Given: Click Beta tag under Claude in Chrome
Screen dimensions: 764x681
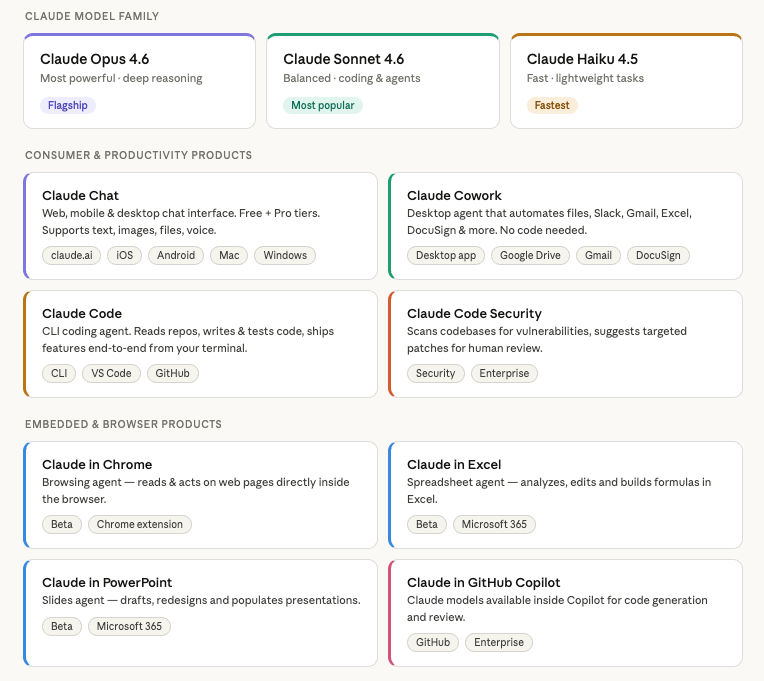Looking at the screenshot, I should [x=62, y=524].
